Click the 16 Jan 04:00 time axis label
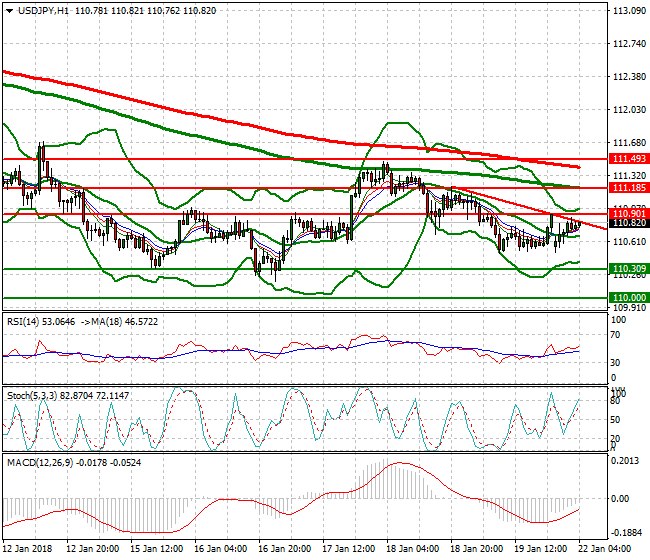Viewport: 650px width, 560px height. (221, 549)
